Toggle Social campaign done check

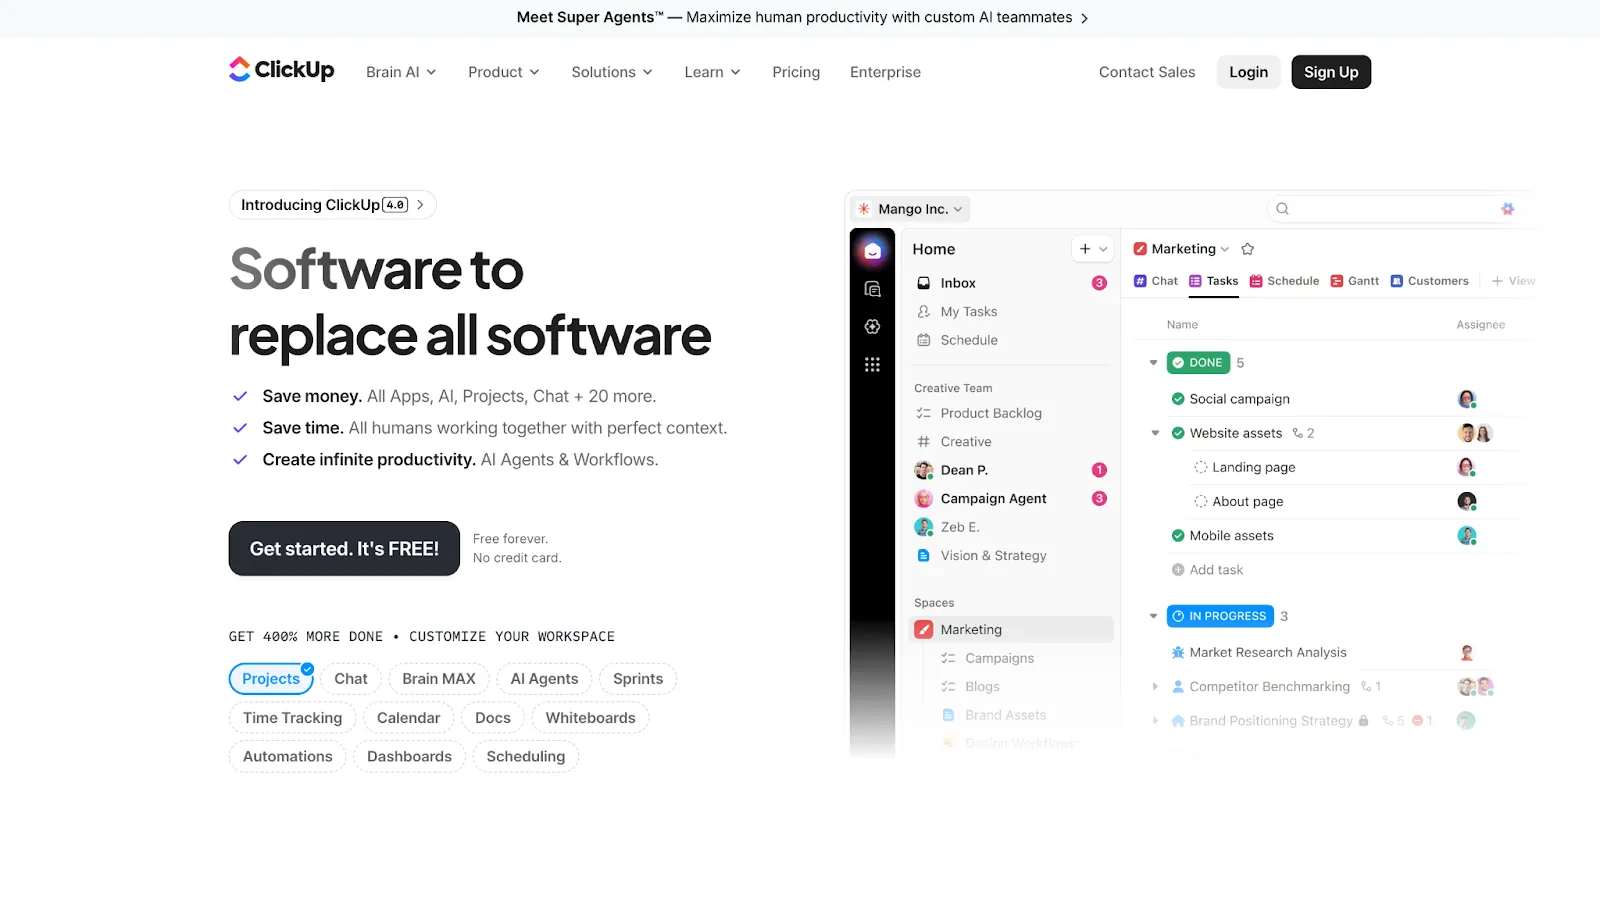pos(1178,399)
